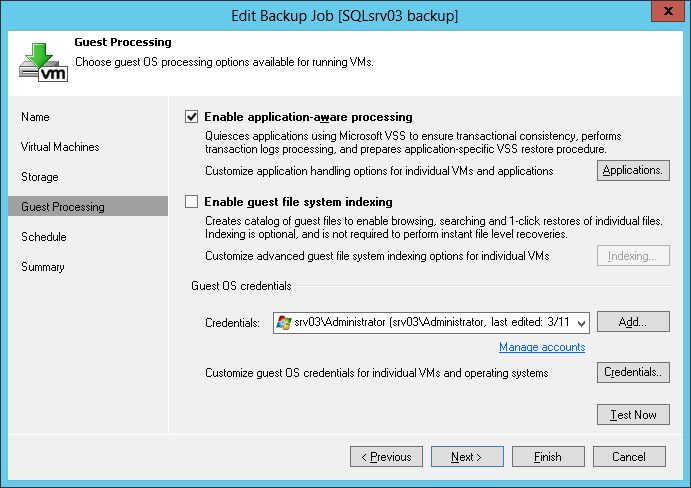Click the Credentials customization button
Viewport: 691px width, 488px height.
pyautogui.click(x=634, y=373)
